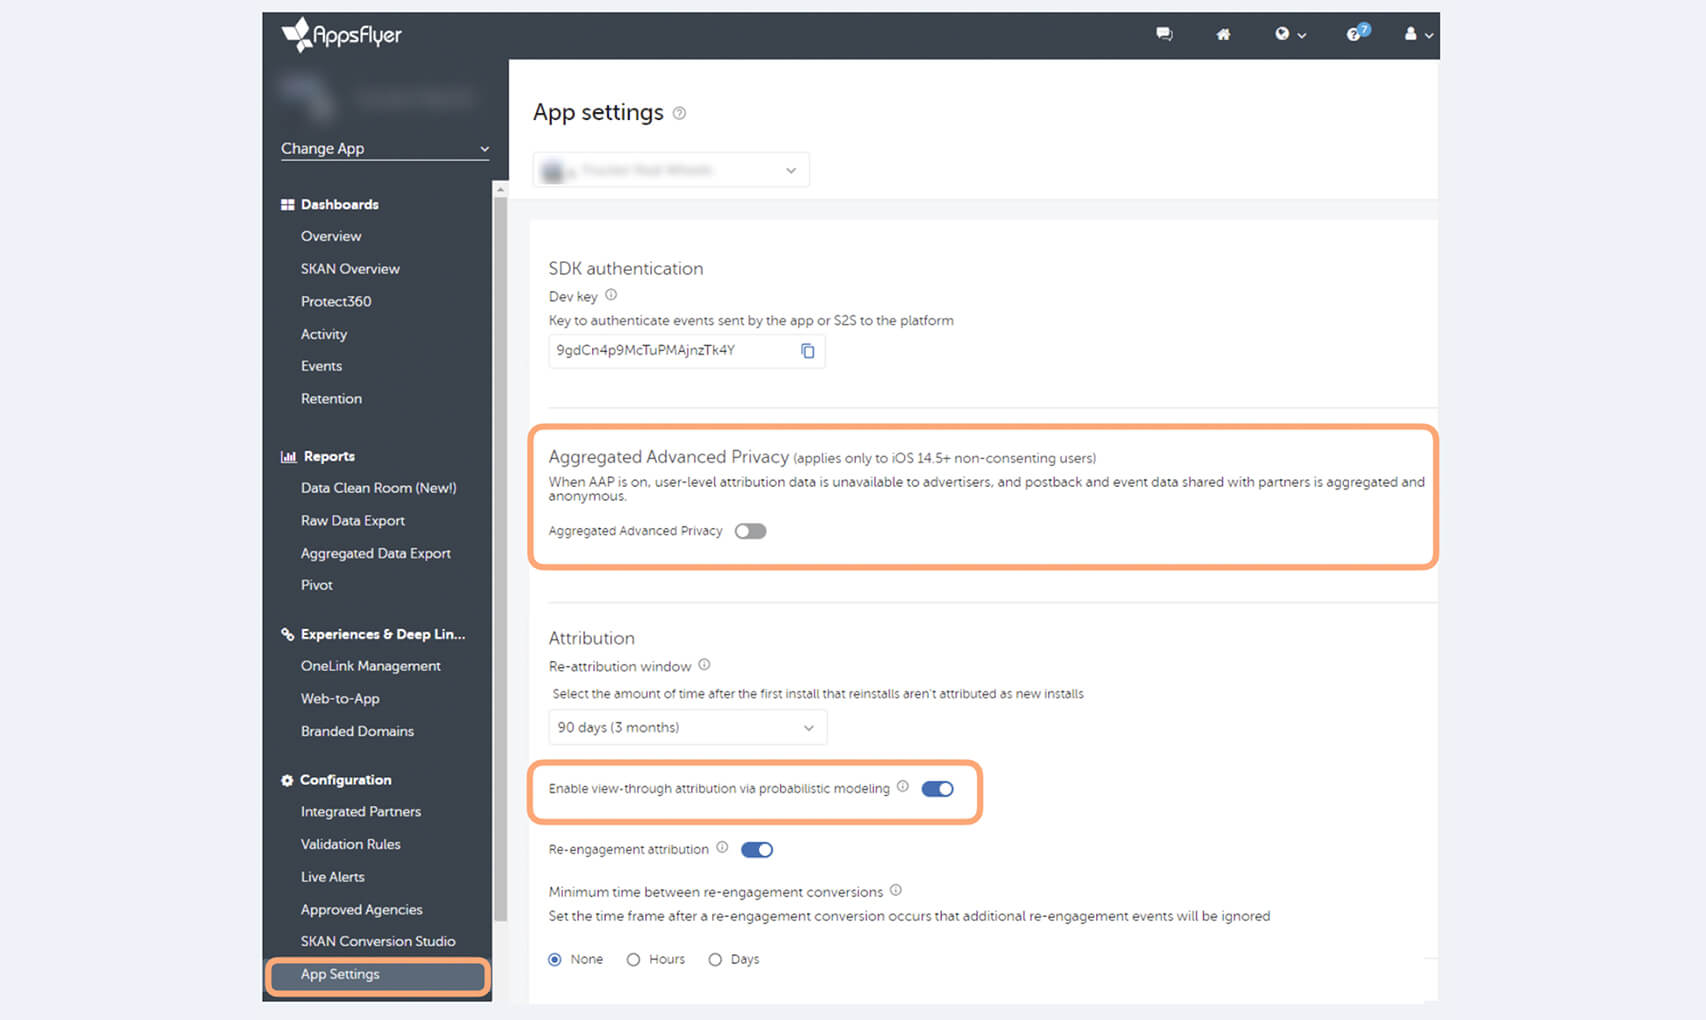The width and height of the screenshot is (1706, 1020).
Task: Click the Dashboards section heading
Action: (340, 204)
